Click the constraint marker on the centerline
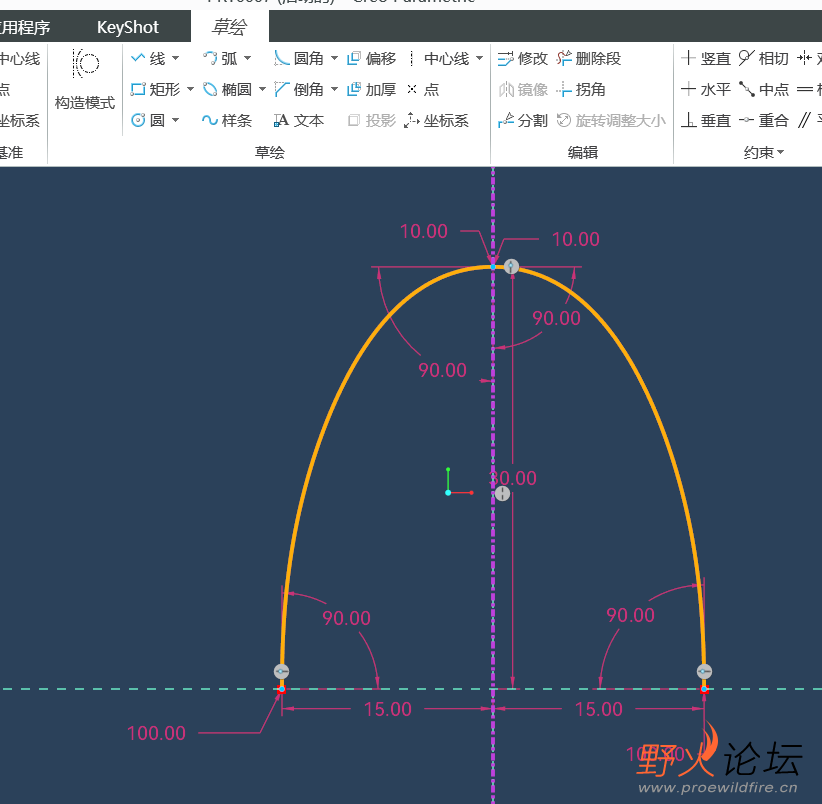This screenshot has width=822, height=804. coord(502,493)
